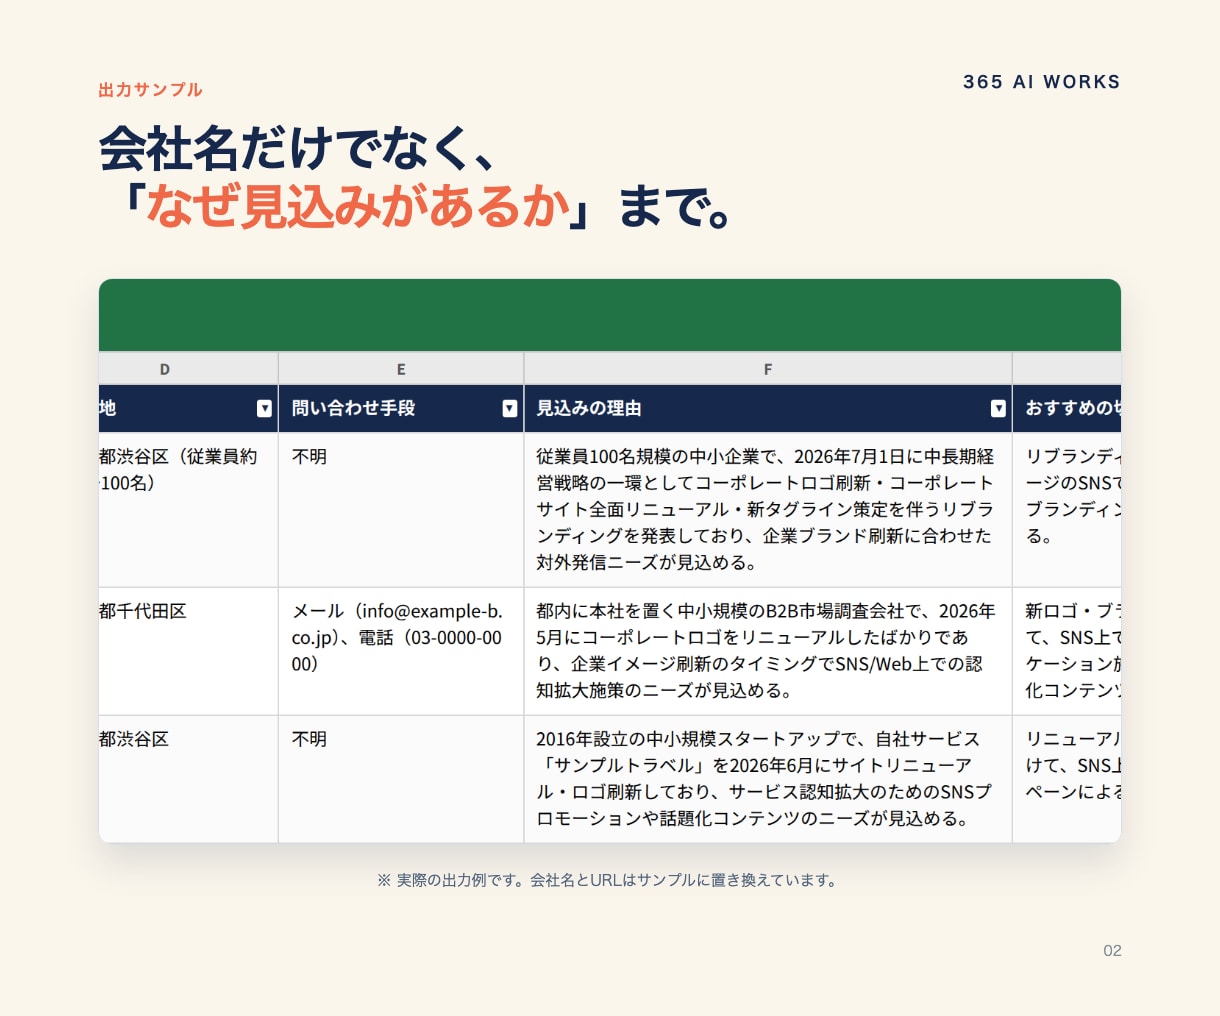Click the page number 02
This screenshot has height=1016, width=1220.
[1112, 950]
